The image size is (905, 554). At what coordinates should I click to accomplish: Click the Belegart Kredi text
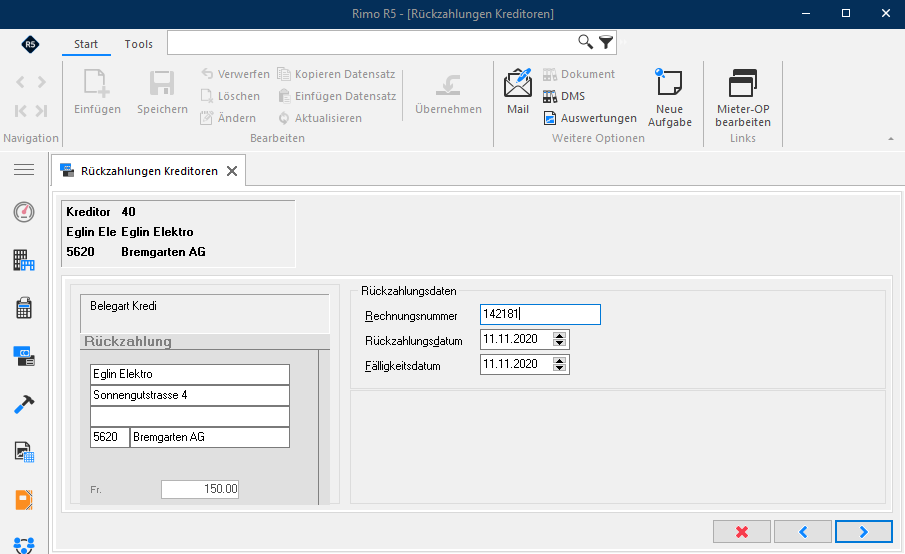[x=124, y=306]
